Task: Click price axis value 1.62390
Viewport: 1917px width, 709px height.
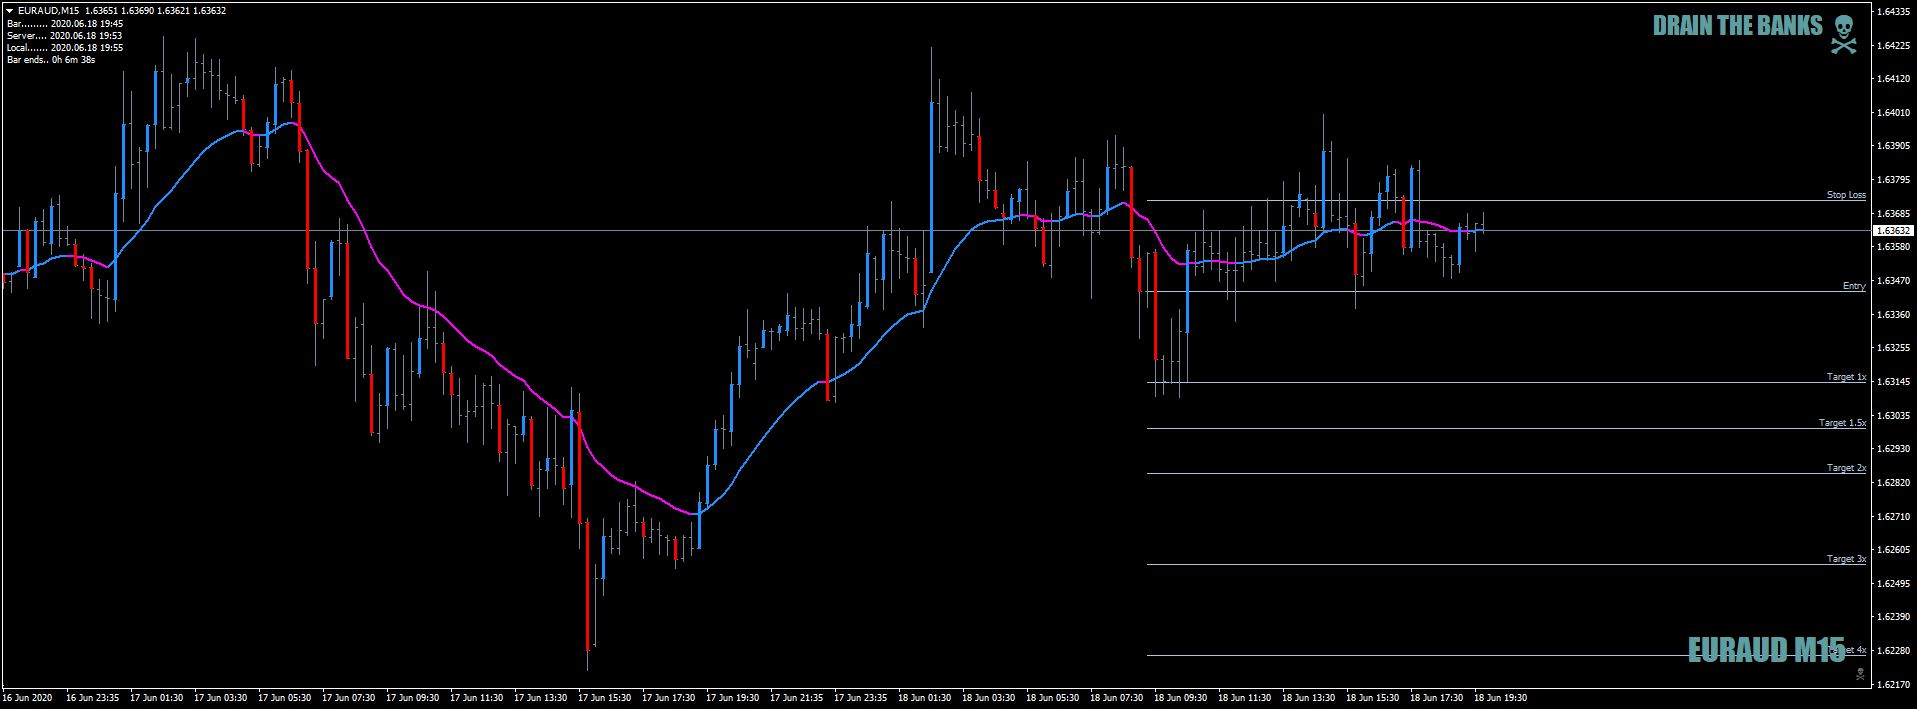Action: 1895,617
